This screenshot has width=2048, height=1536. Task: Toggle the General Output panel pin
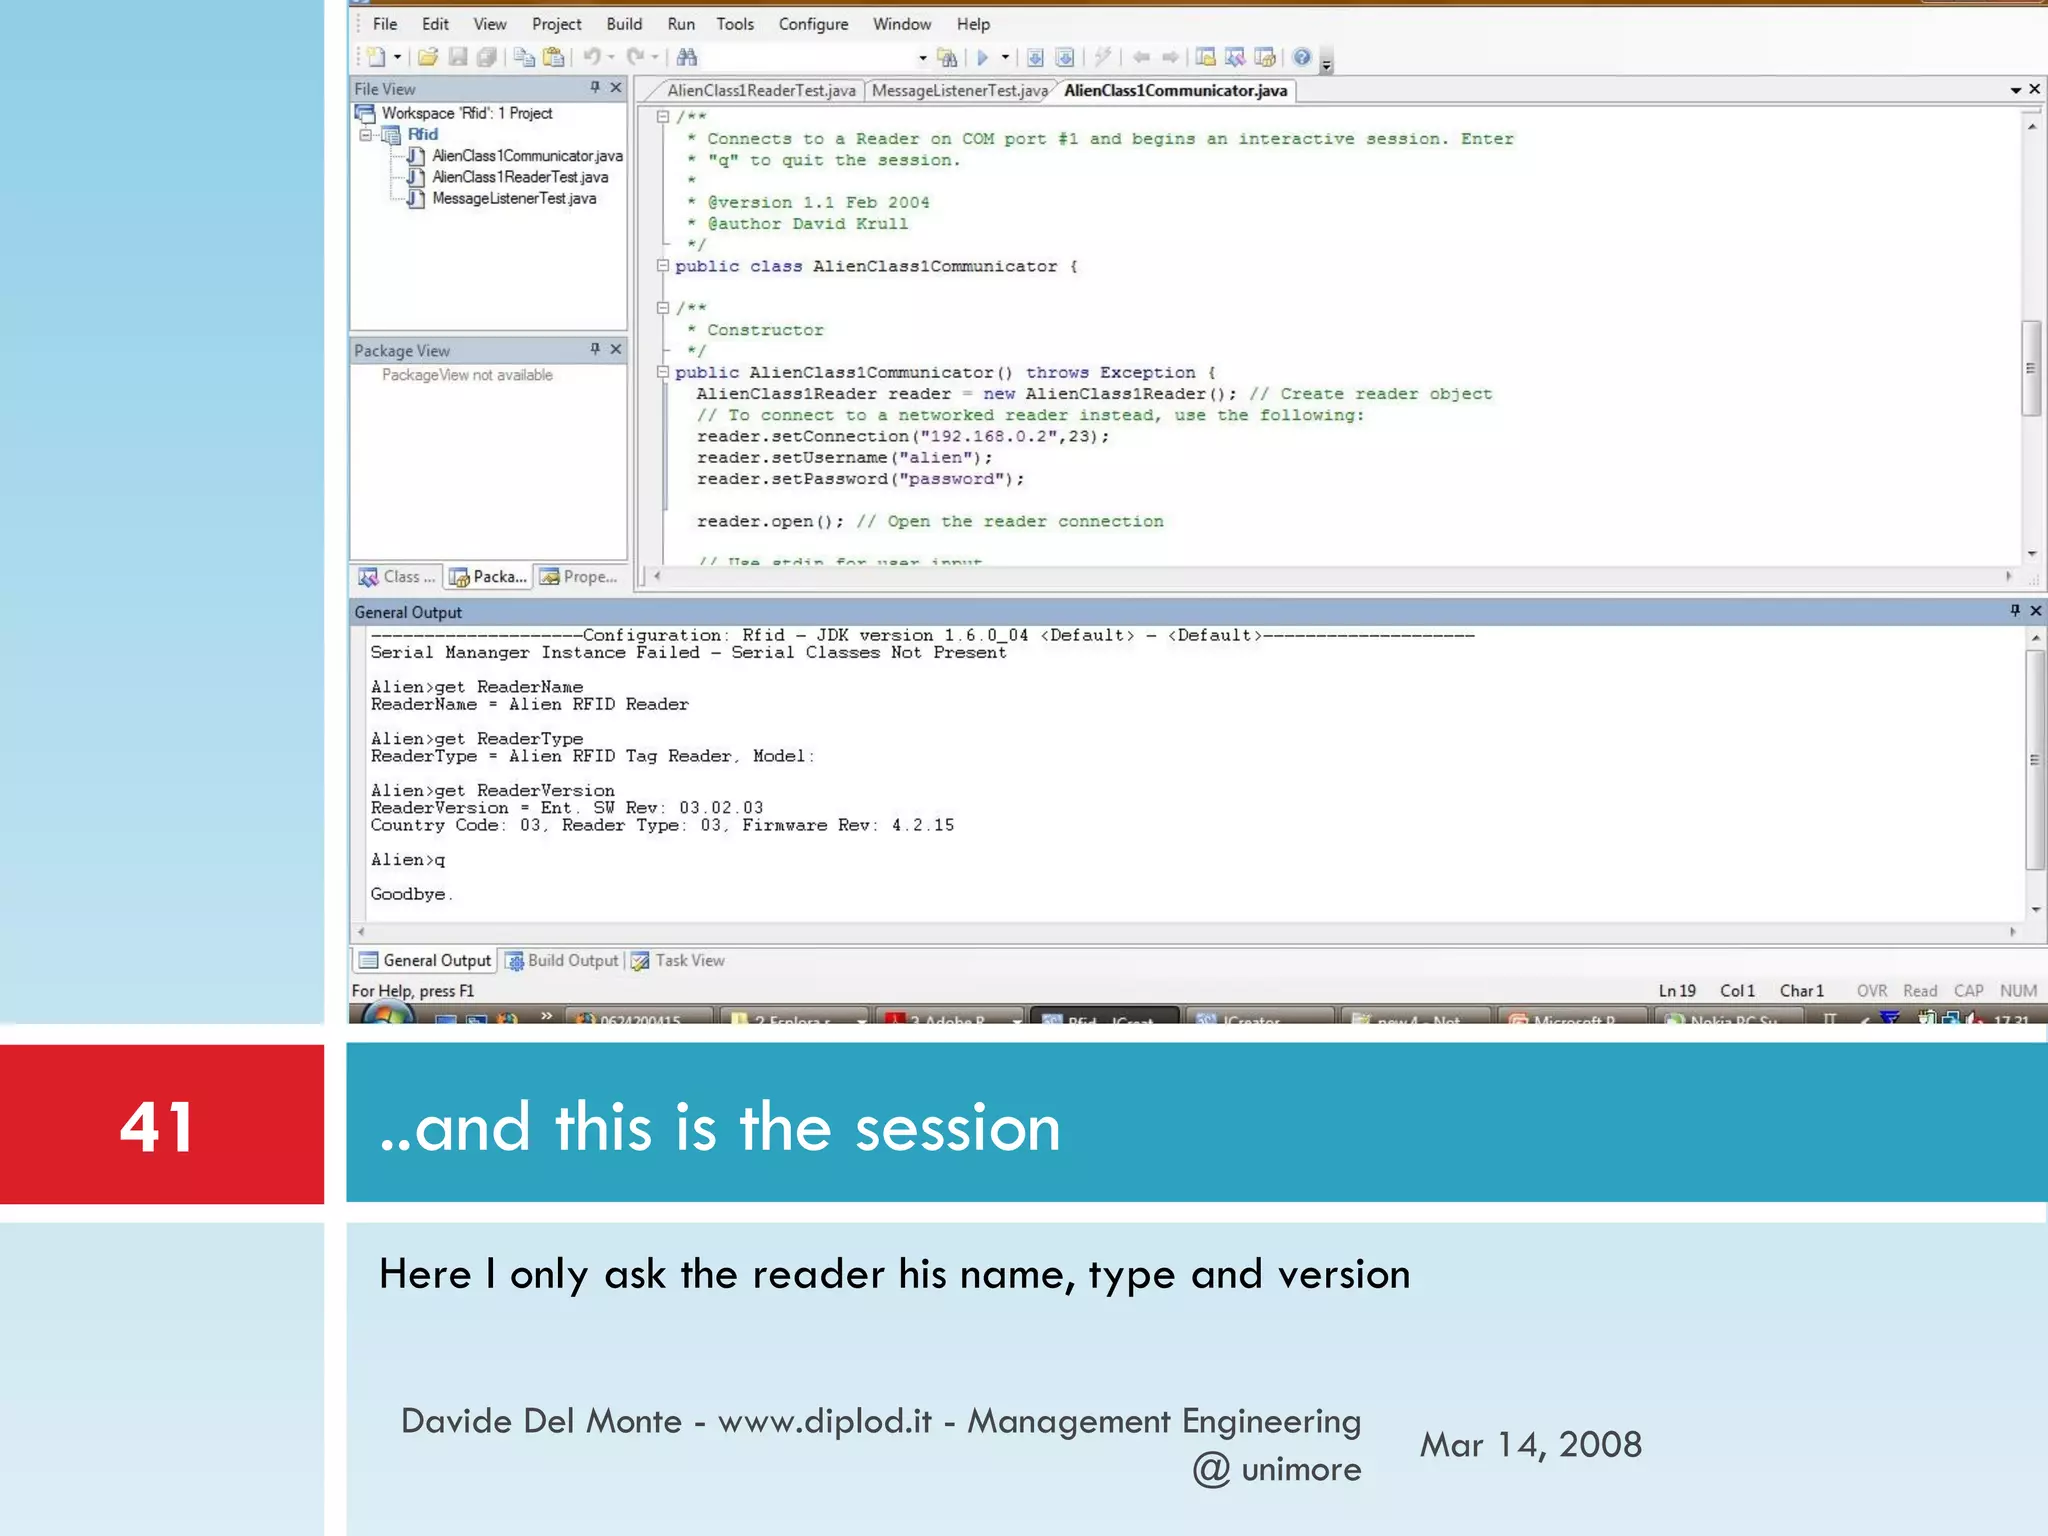tap(2015, 610)
